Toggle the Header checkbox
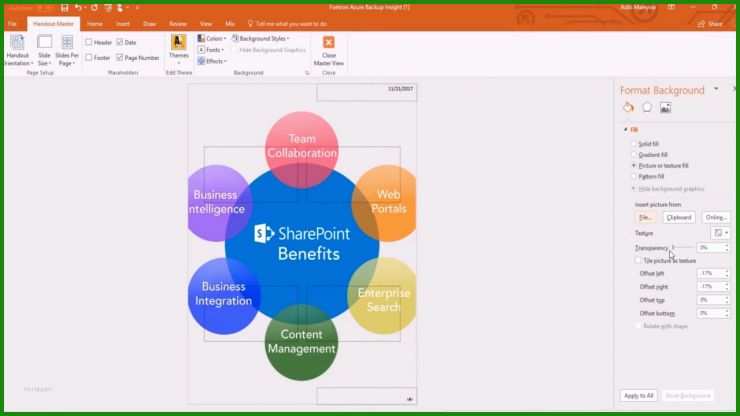The height and width of the screenshot is (416, 740). [89, 42]
